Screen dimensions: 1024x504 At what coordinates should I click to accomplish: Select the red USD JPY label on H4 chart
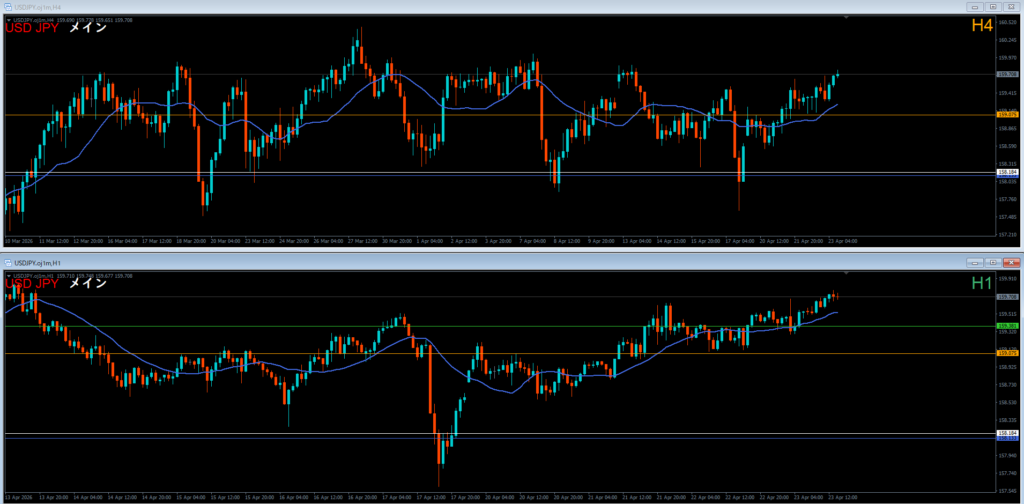pos(32,28)
